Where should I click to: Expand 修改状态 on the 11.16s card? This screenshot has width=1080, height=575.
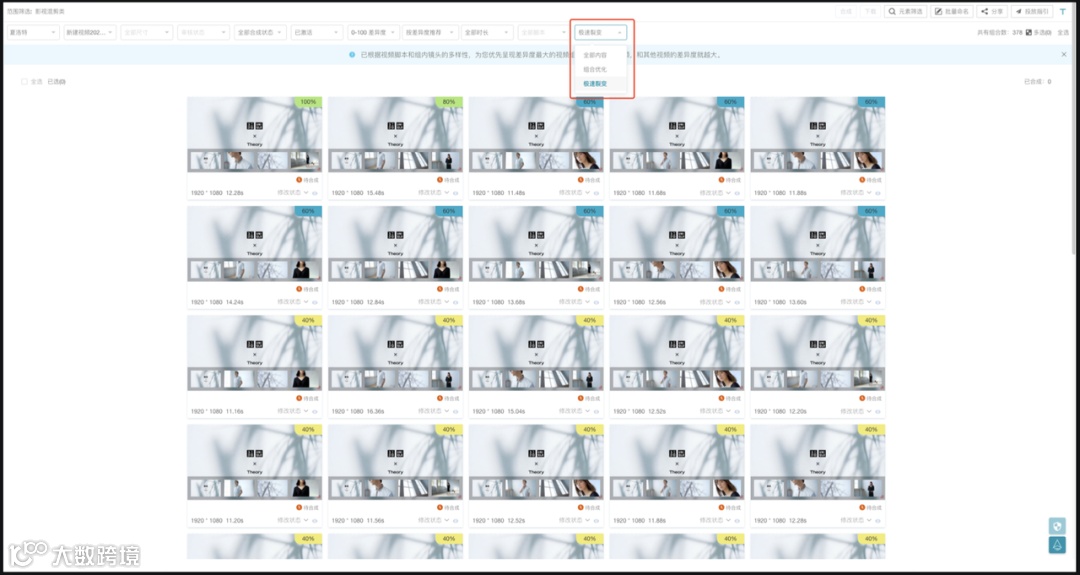point(293,412)
